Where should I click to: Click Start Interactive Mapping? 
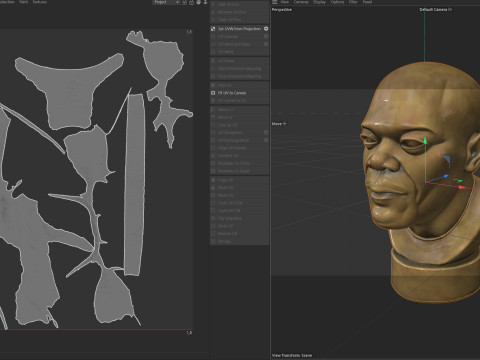(x=239, y=68)
